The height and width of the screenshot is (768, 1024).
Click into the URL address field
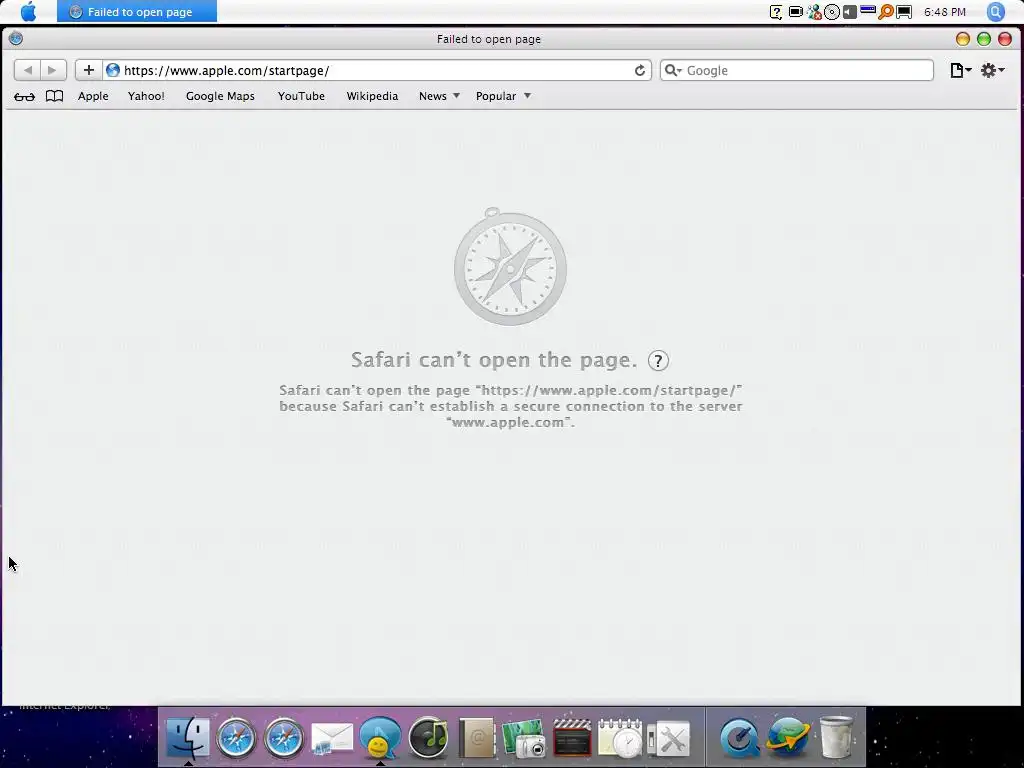[376, 70]
